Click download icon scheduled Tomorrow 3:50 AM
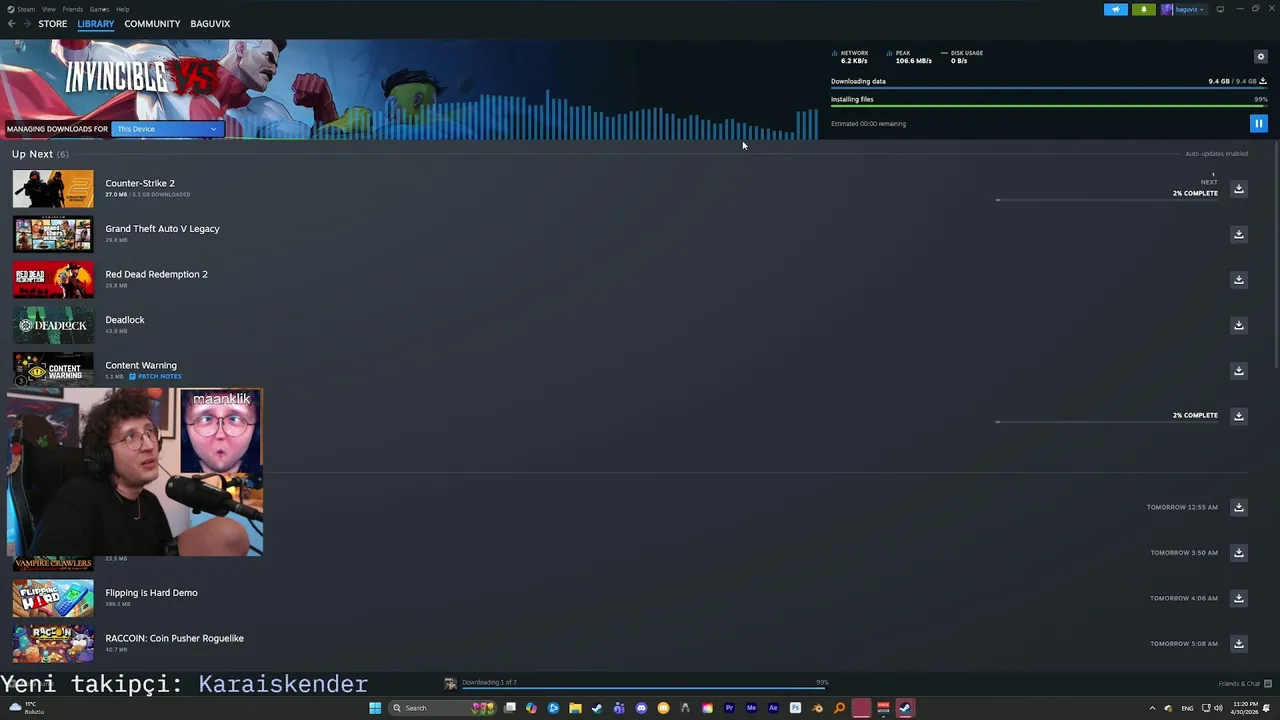This screenshot has height=720, width=1280. (x=1238, y=552)
